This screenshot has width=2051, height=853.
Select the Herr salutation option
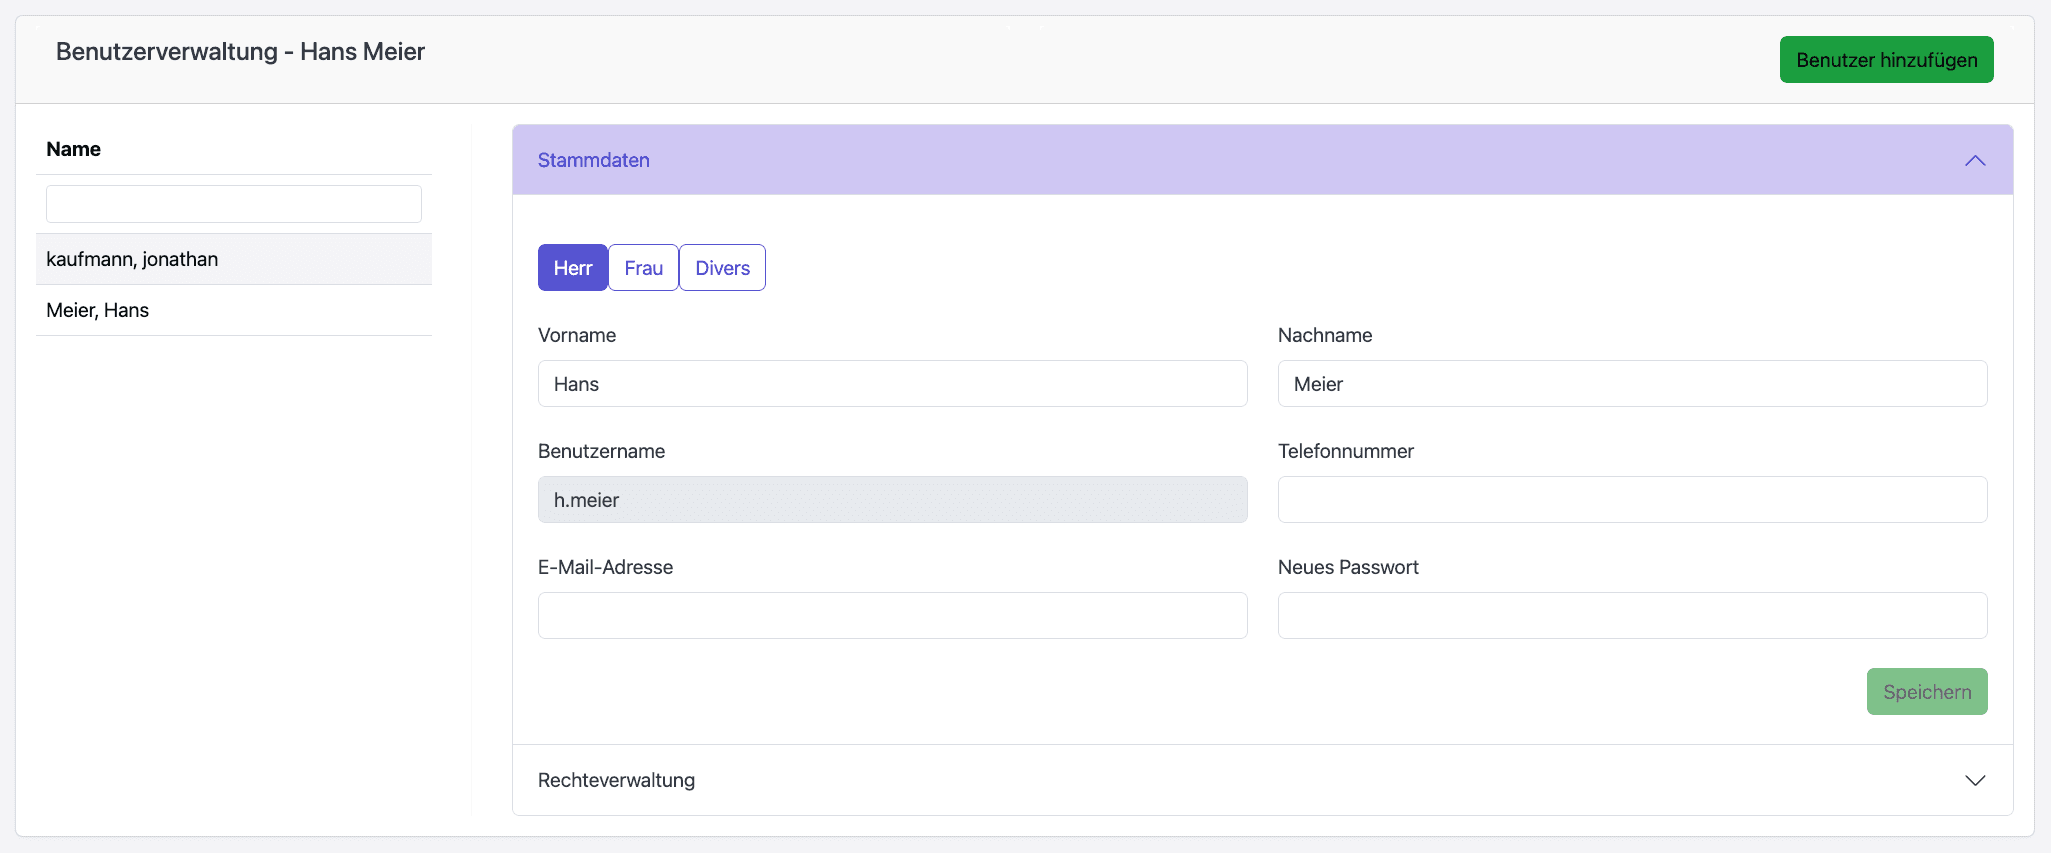[x=573, y=268]
